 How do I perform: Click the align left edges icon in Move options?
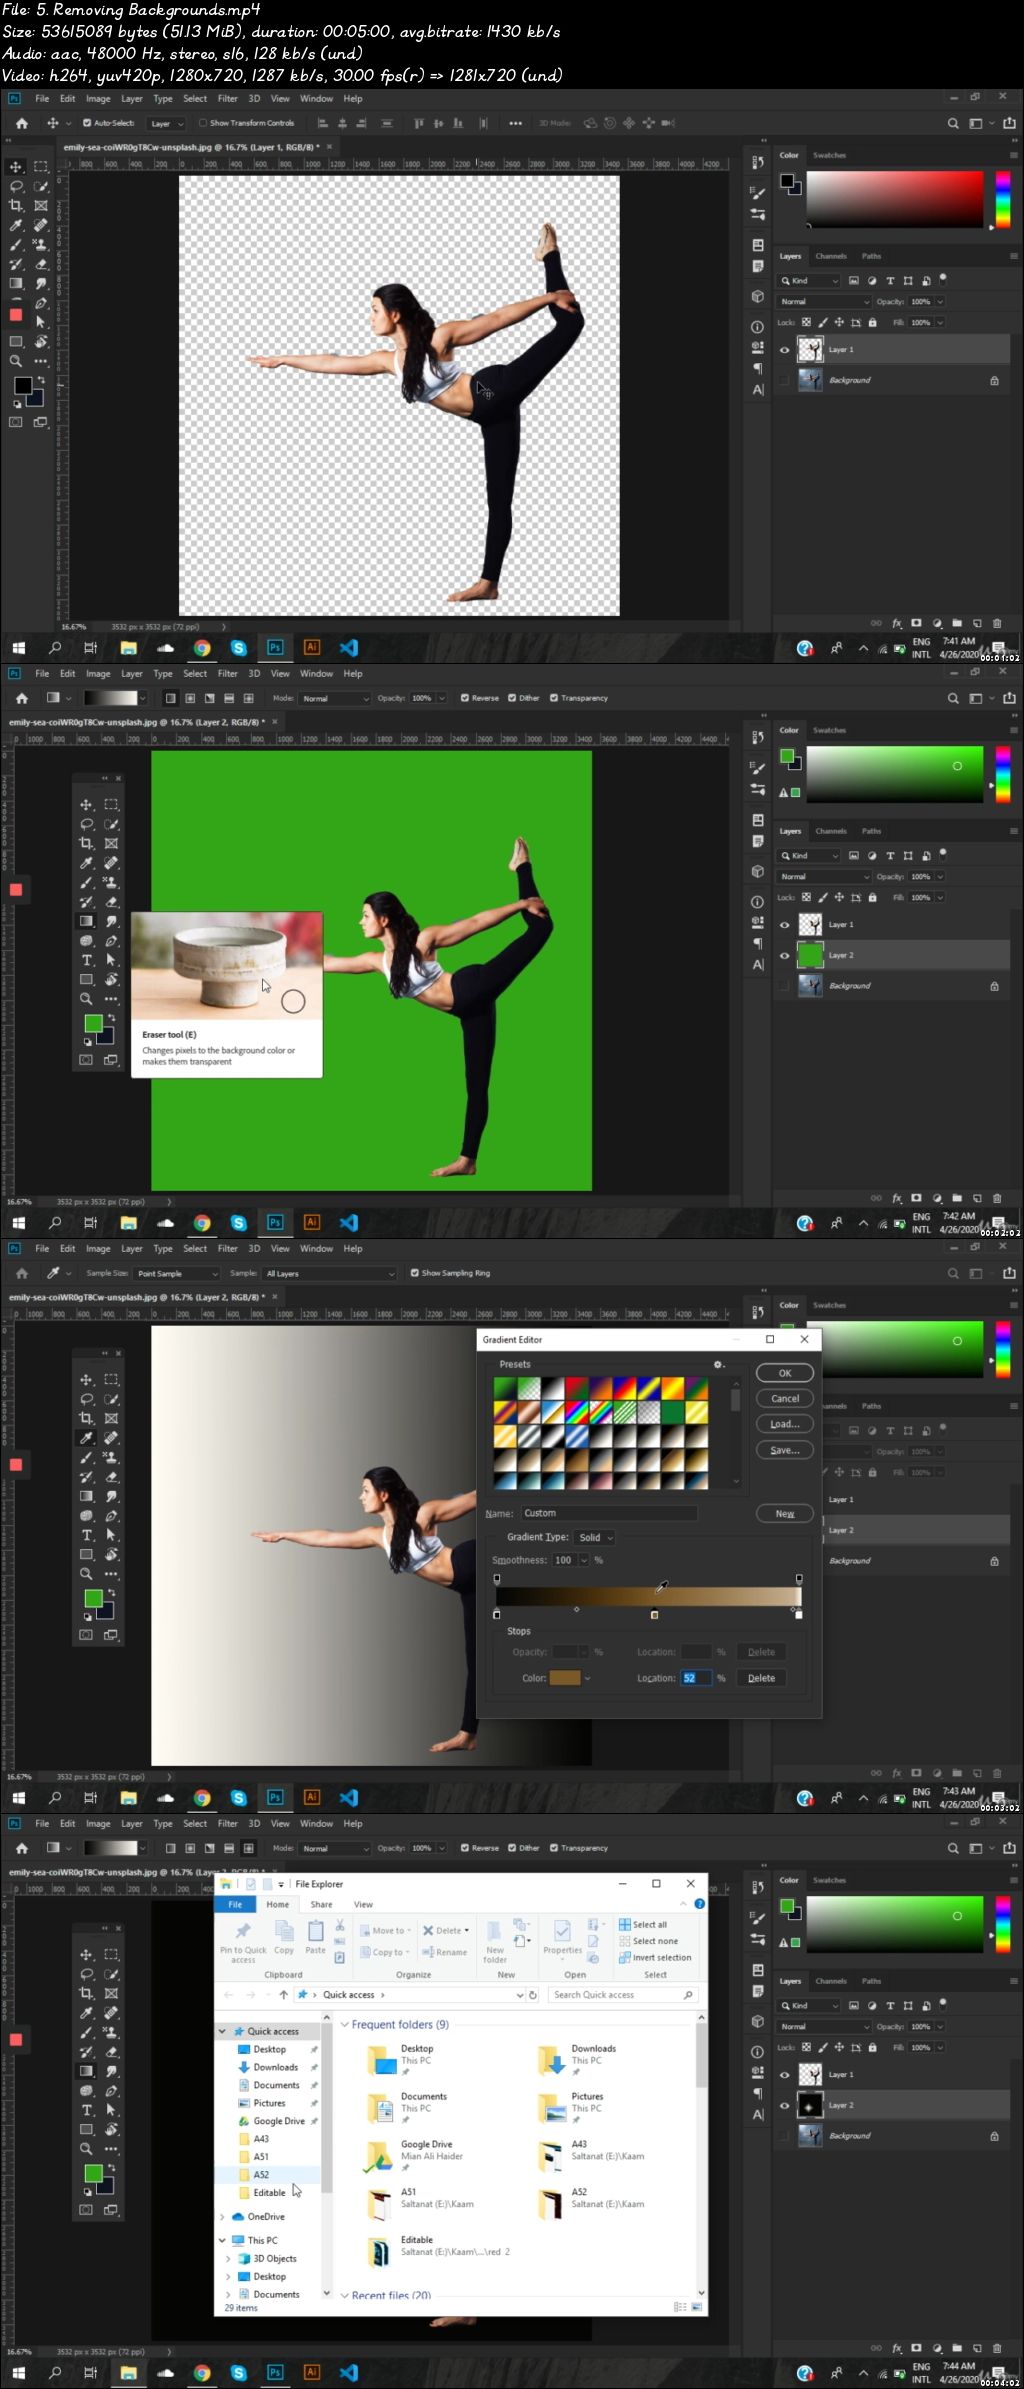point(322,123)
